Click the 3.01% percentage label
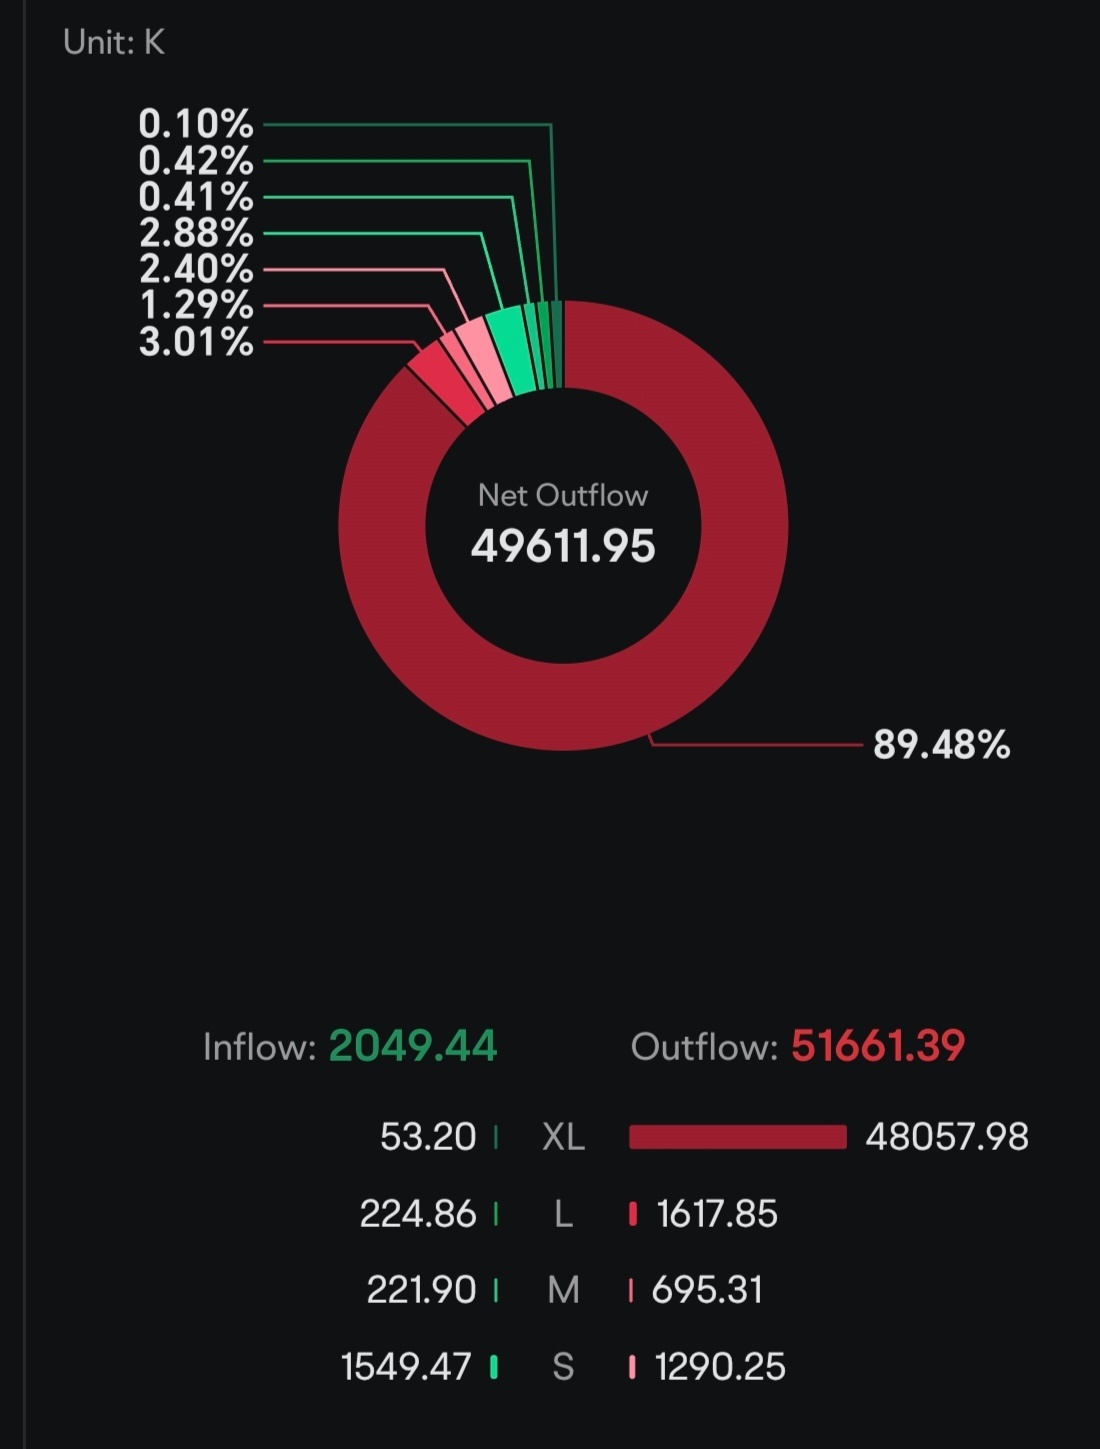This screenshot has width=1100, height=1449. pos(196,342)
